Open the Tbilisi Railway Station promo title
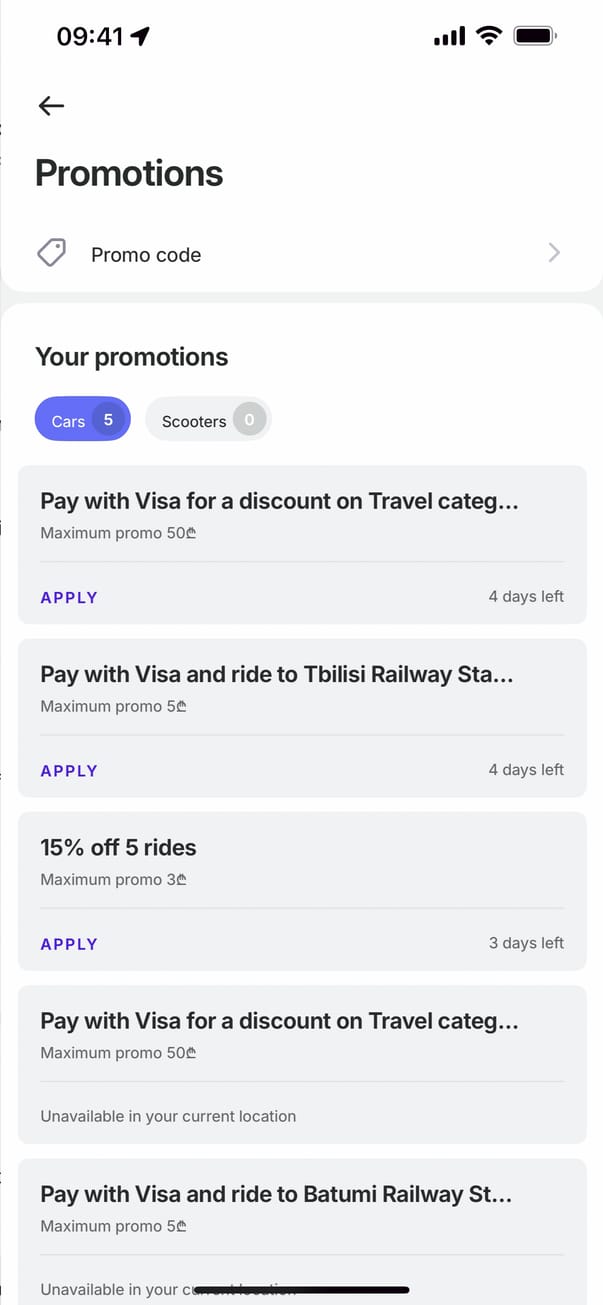 coord(277,675)
